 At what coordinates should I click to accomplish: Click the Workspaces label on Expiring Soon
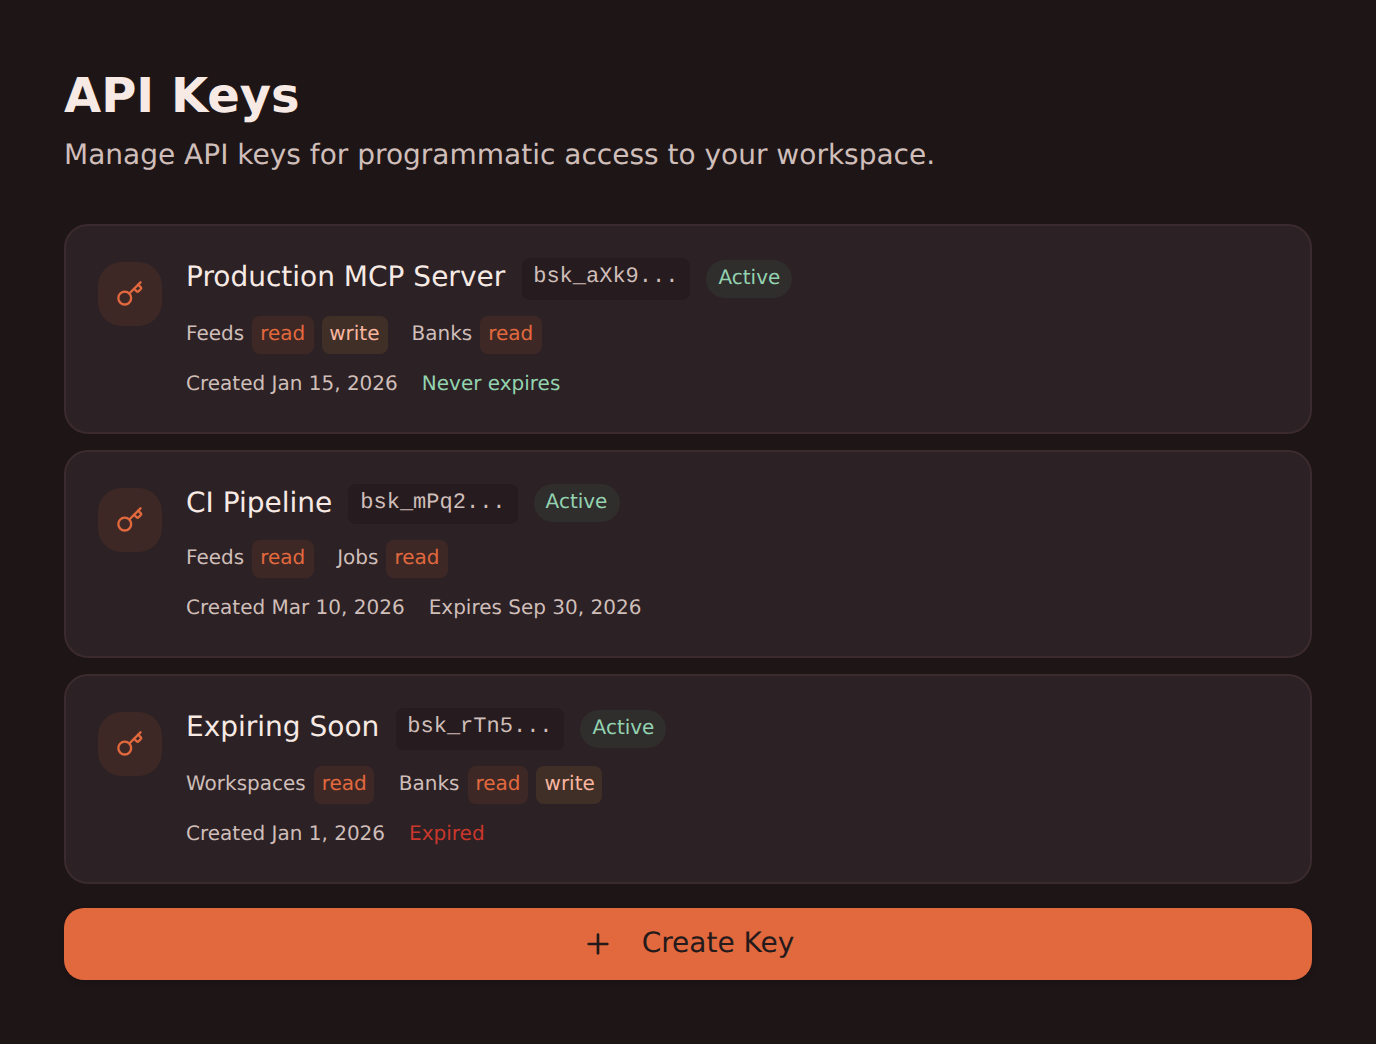pyautogui.click(x=246, y=784)
